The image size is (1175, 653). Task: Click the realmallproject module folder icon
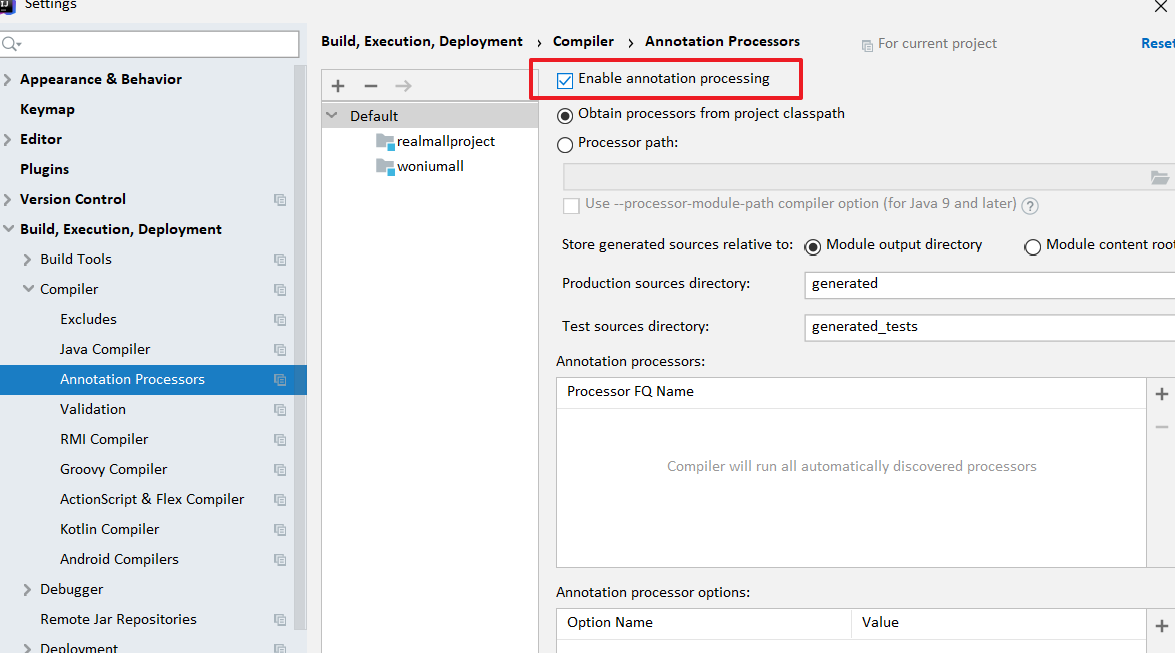pyautogui.click(x=386, y=142)
